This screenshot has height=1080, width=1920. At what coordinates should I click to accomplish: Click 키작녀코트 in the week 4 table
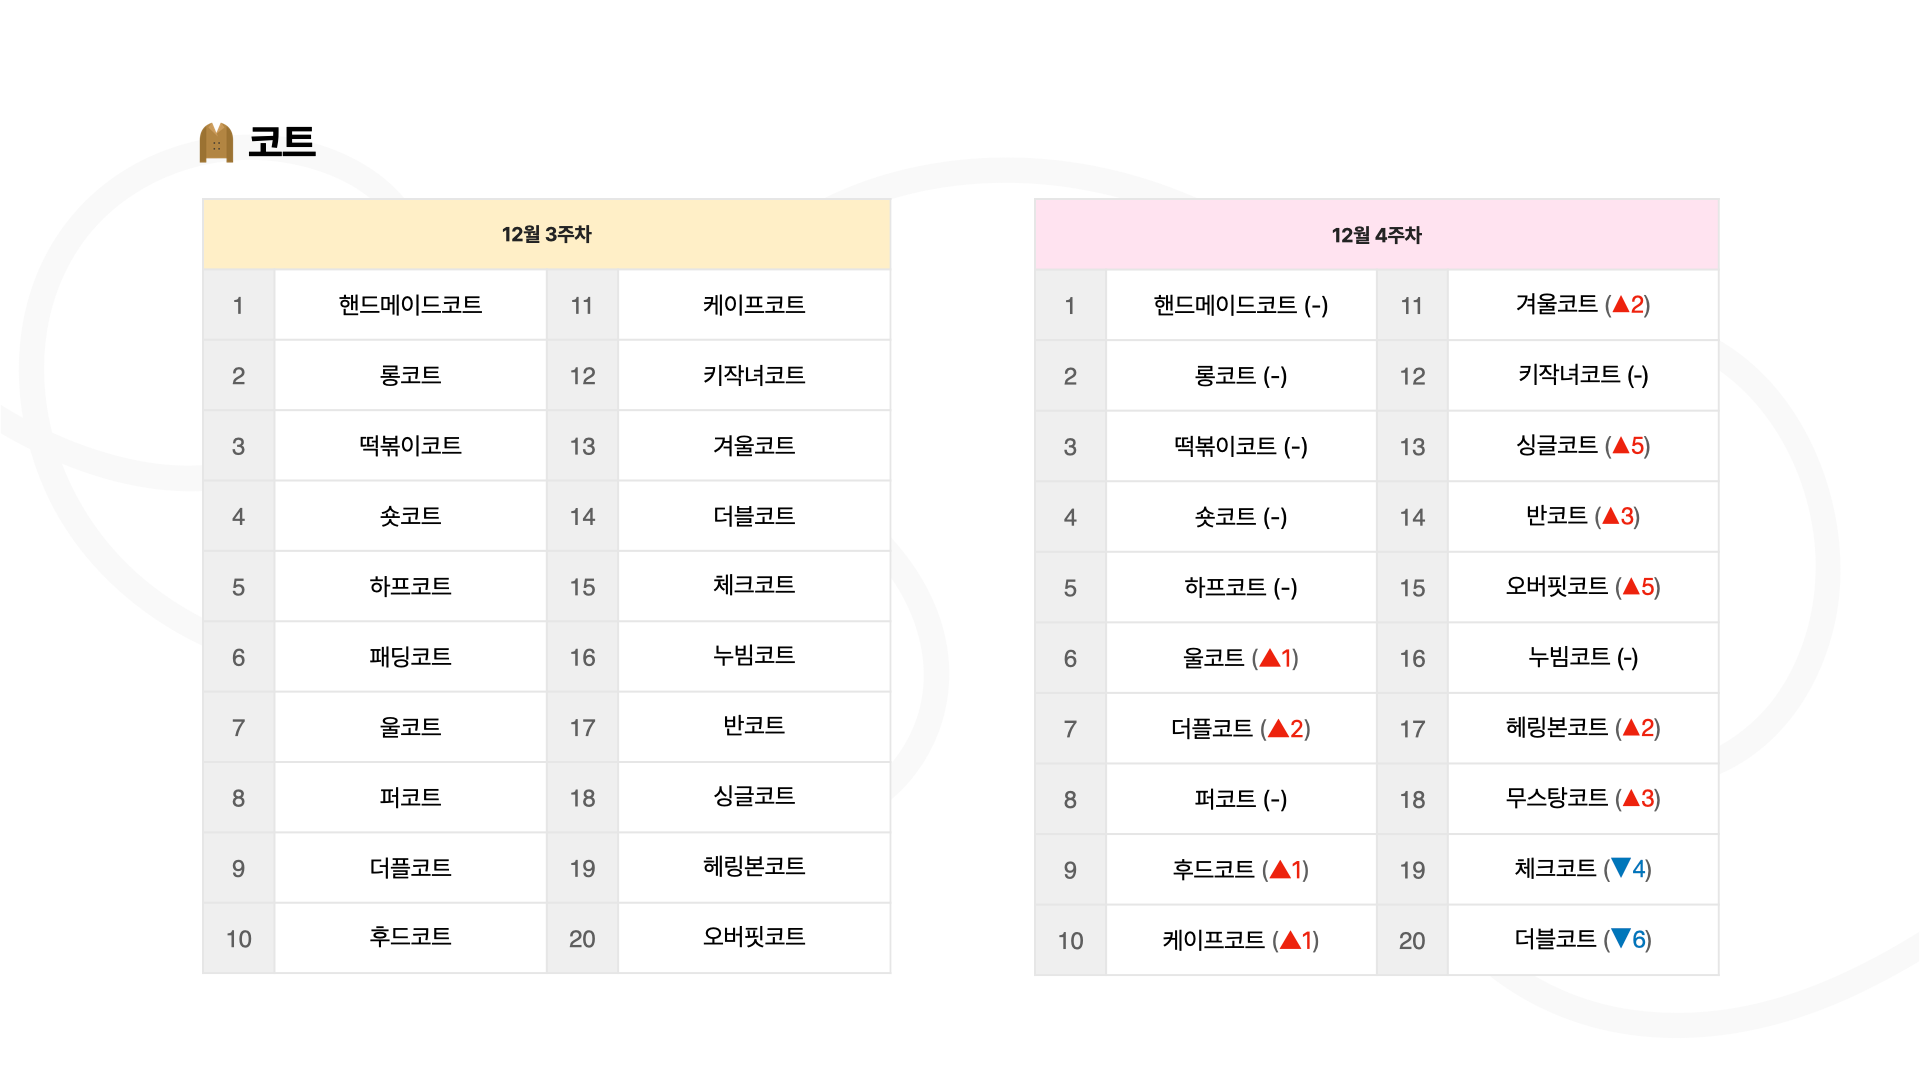point(1569,375)
